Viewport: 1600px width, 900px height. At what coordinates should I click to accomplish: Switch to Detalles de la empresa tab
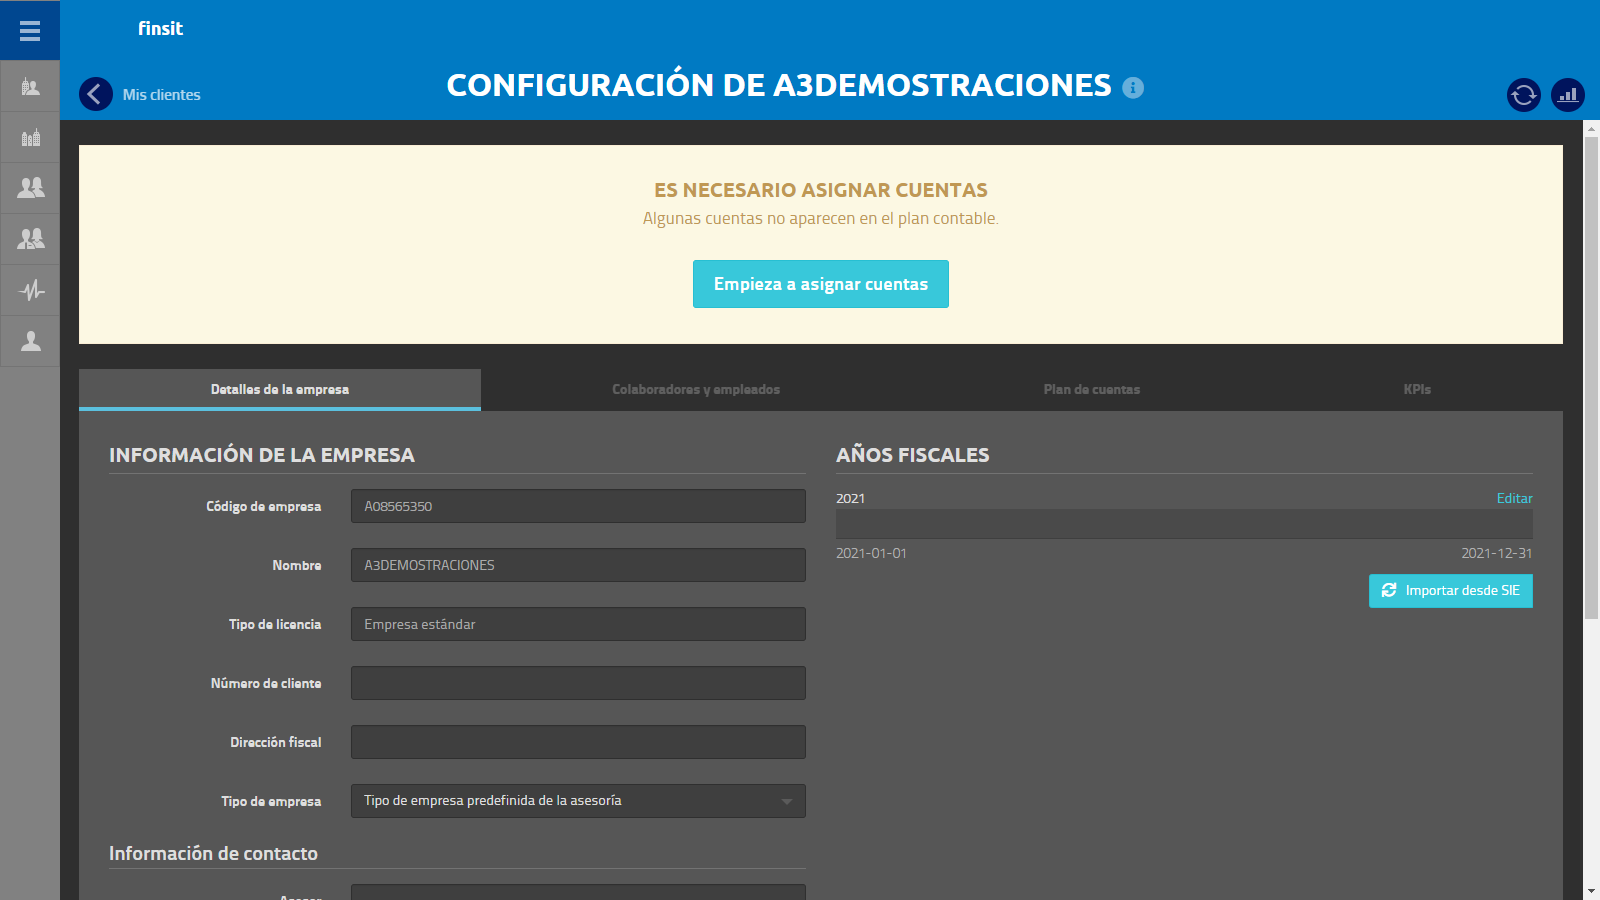[x=280, y=389]
